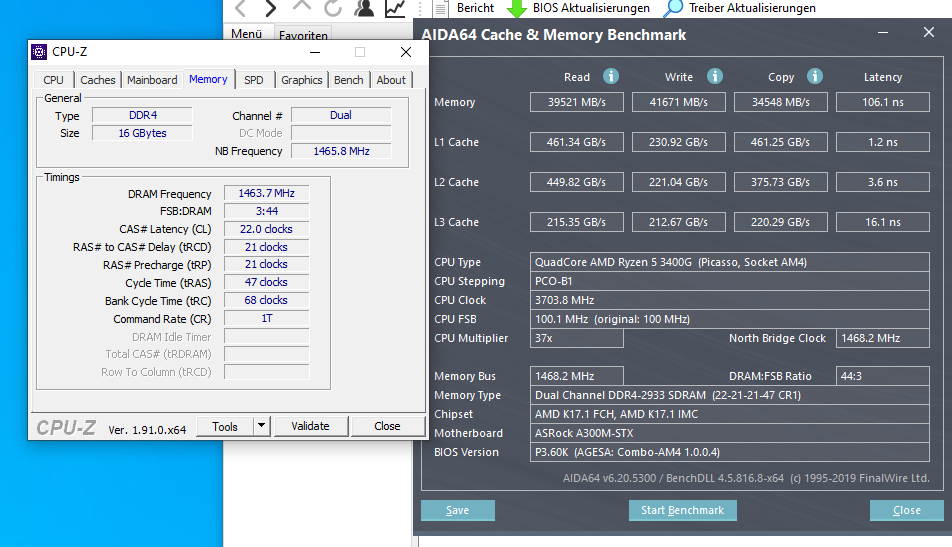Click the Write info icon in AIDA64
The height and width of the screenshot is (547, 952).
point(715,76)
